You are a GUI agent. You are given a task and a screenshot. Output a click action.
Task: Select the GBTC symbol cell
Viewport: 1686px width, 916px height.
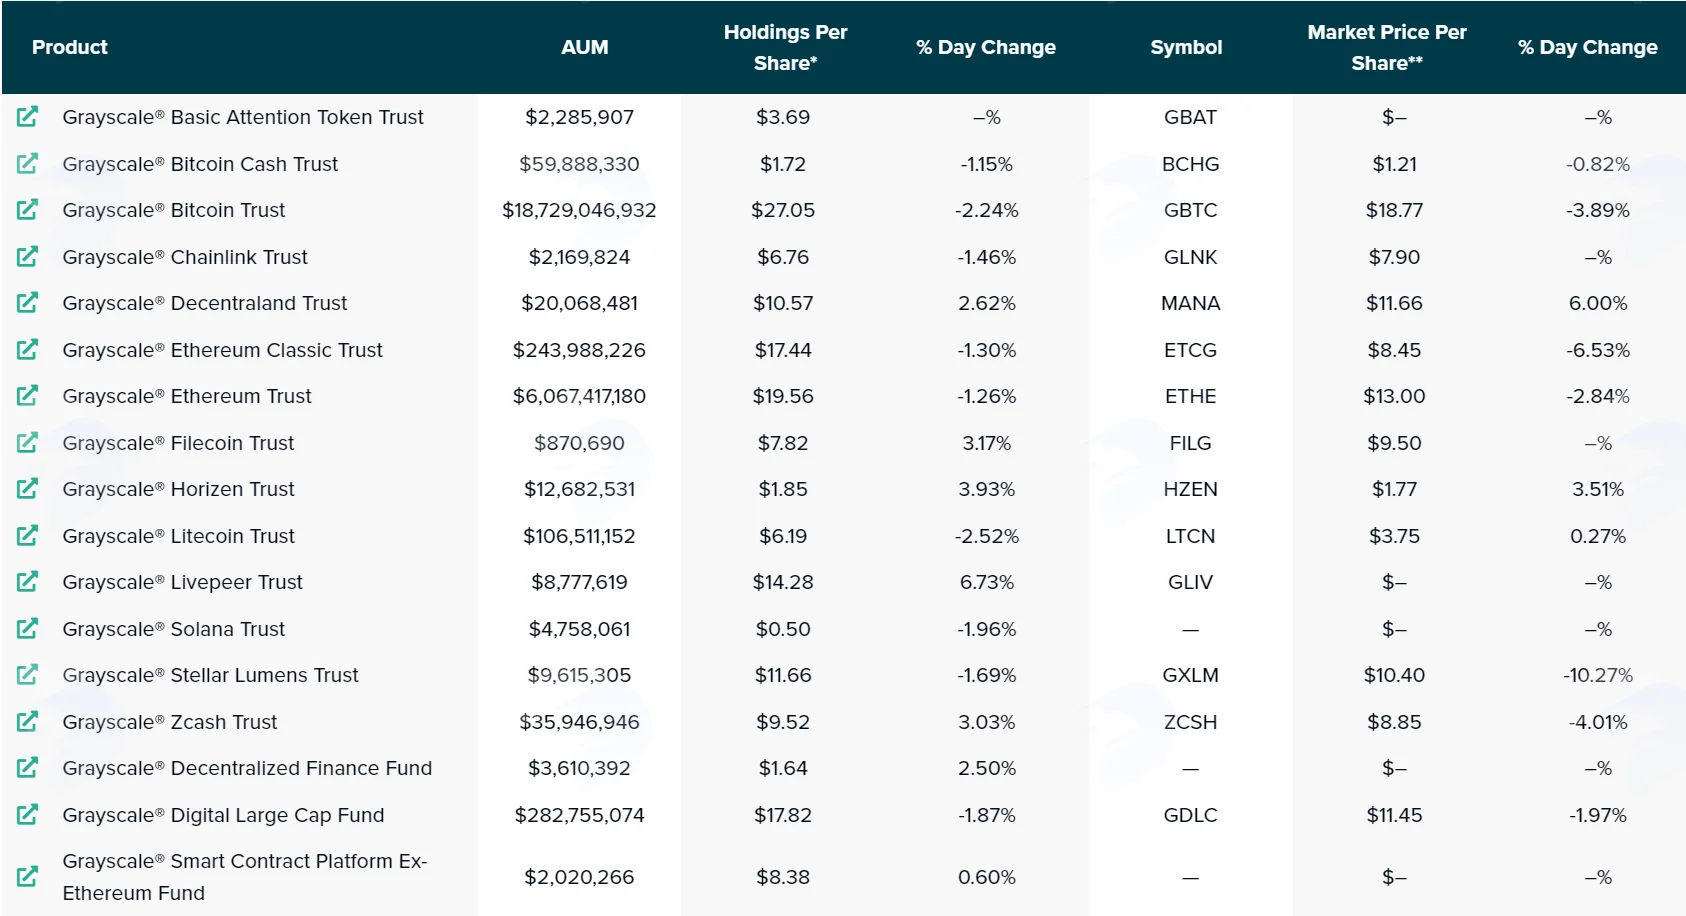click(x=1190, y=210)
